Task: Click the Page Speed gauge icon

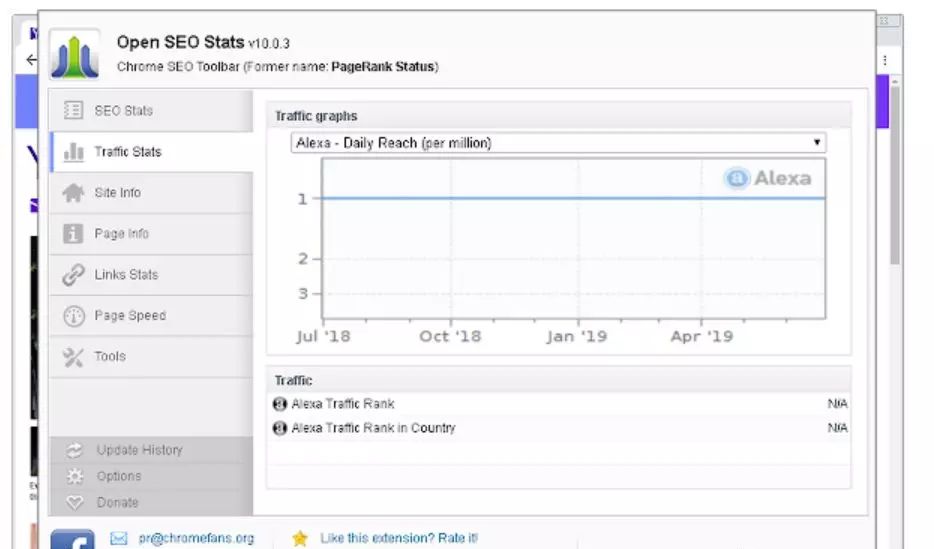Action: pos(73,316)
